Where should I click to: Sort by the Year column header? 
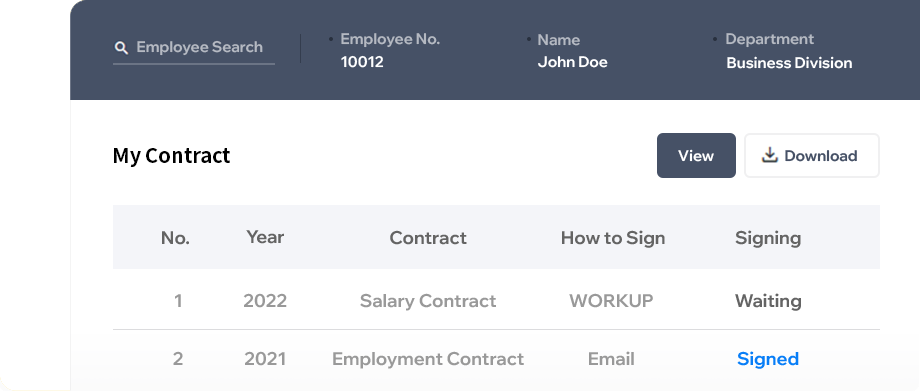265,237
